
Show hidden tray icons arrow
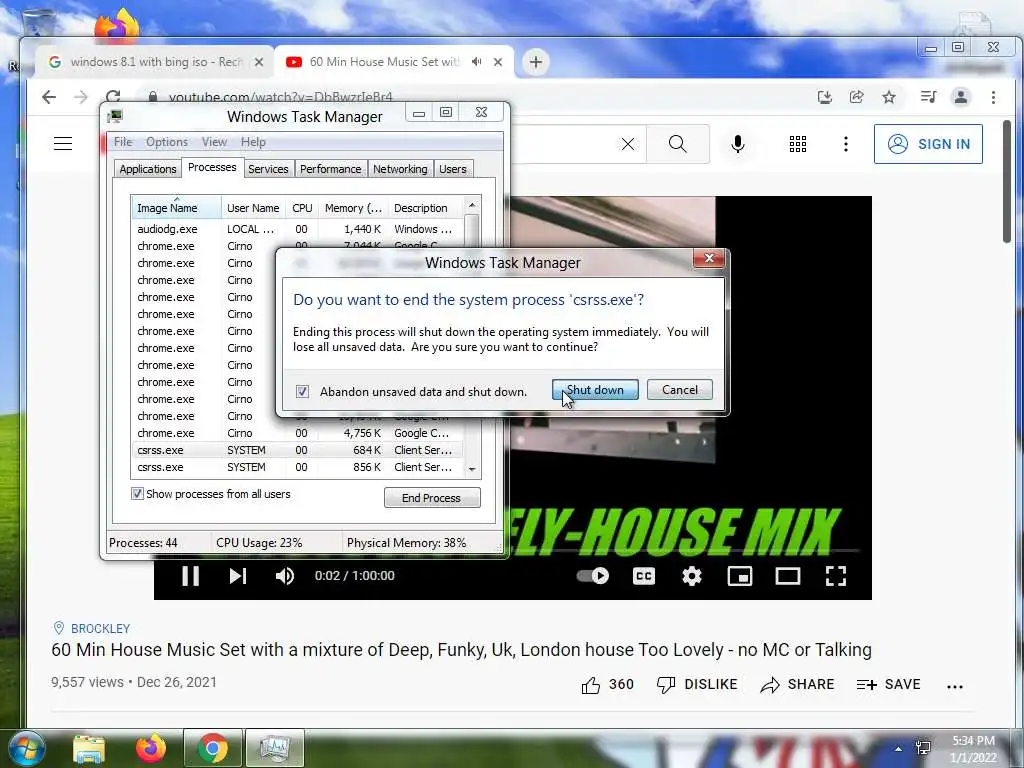click(899, 749)
